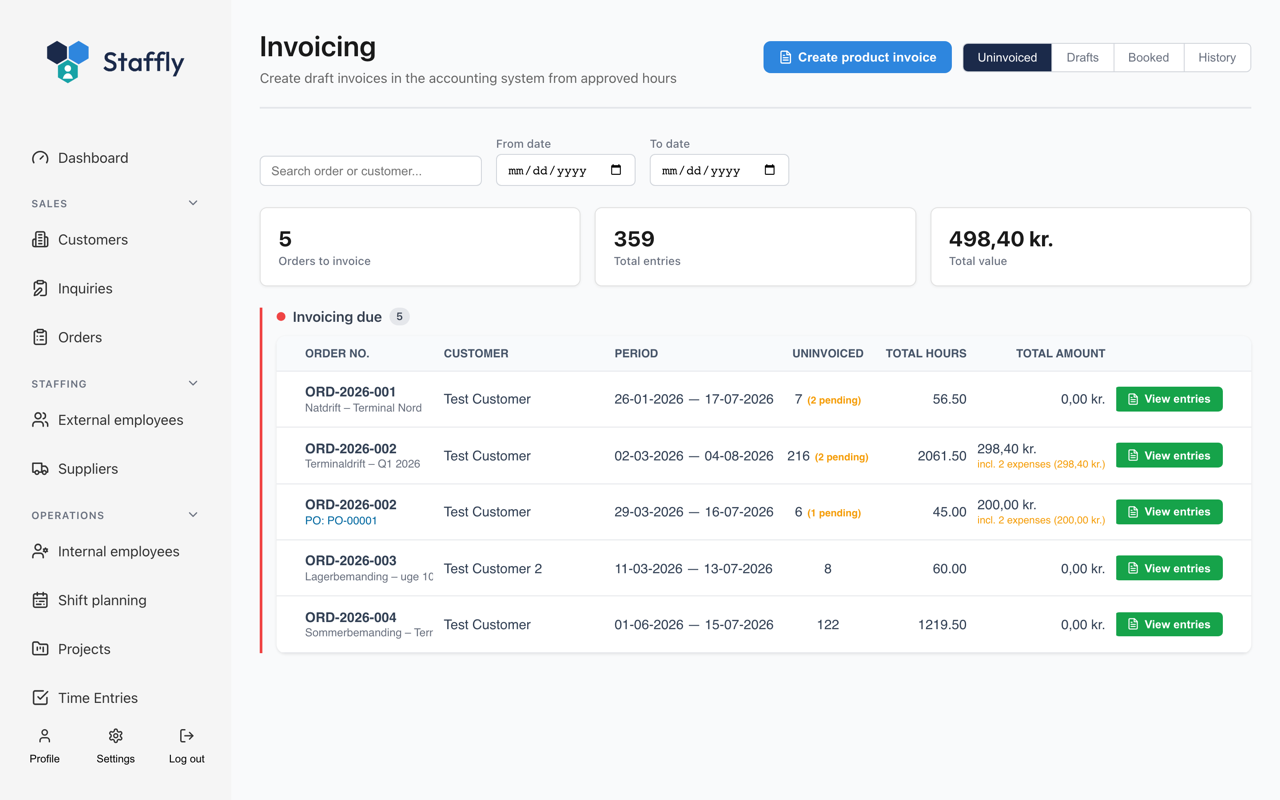The image size is (1280, 800).
Task: View entries for ORD-2026-004
Action: point(1169,624)
